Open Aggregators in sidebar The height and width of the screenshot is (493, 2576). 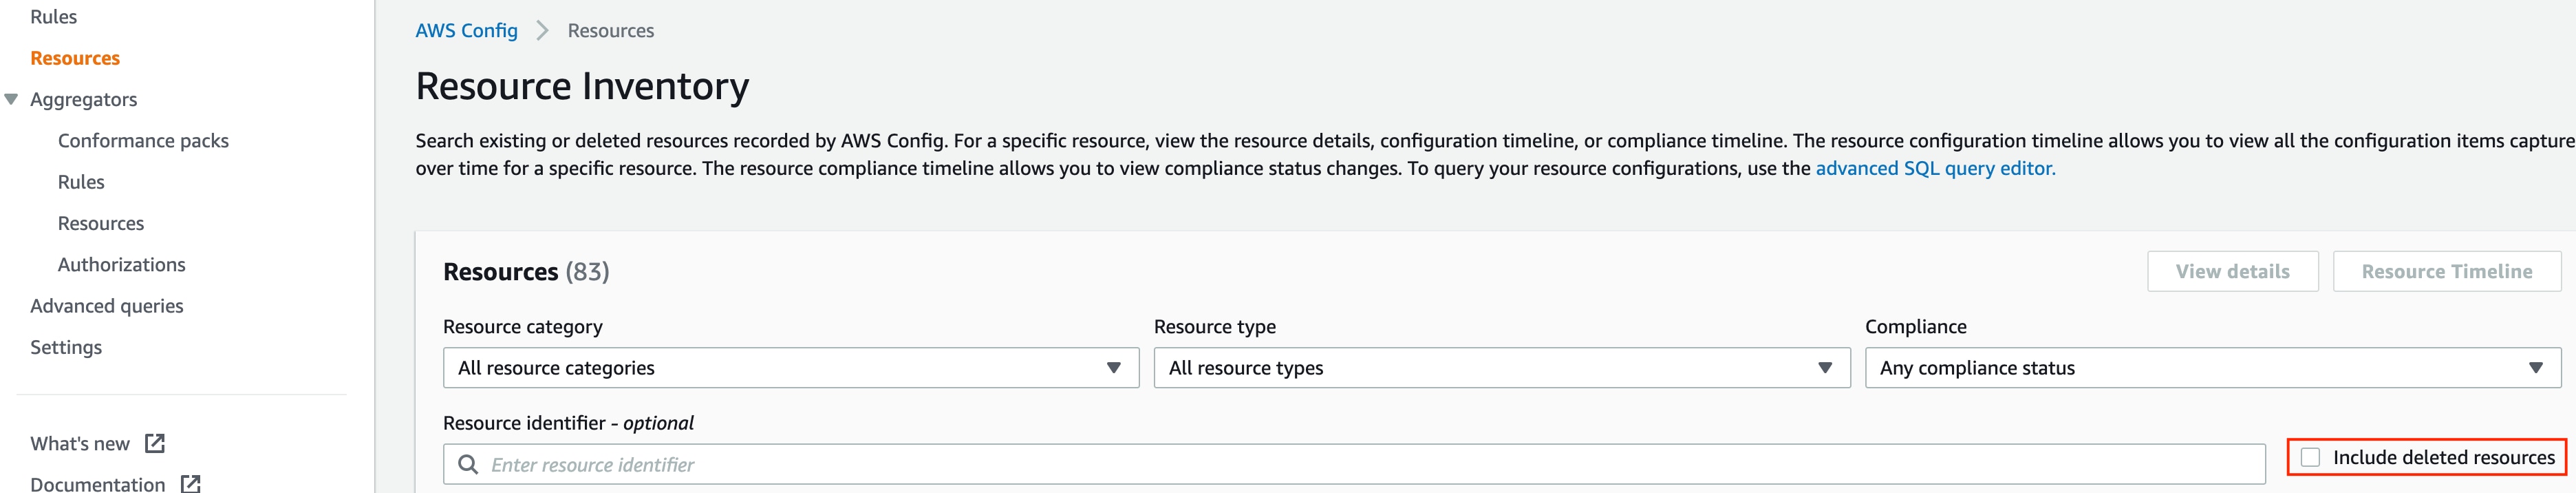tap(84, 99)
